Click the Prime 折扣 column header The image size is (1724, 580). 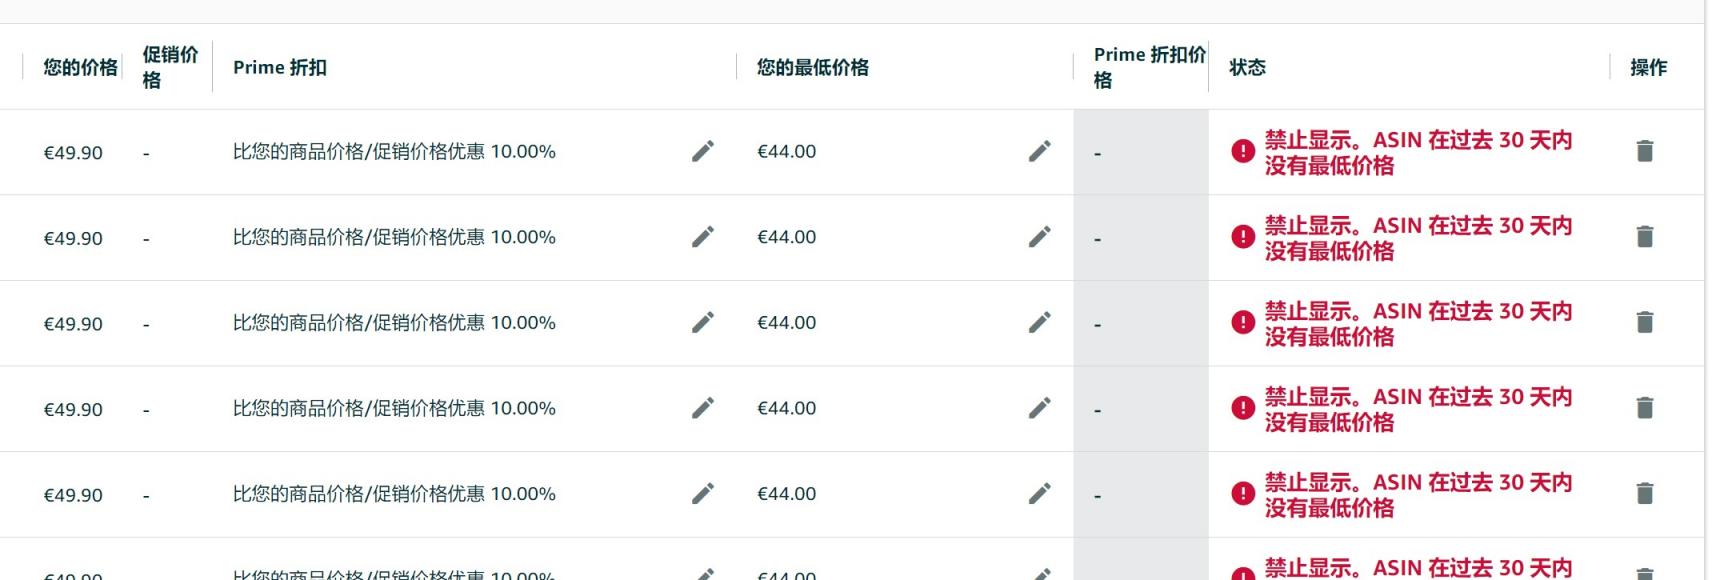coord(280,67)
